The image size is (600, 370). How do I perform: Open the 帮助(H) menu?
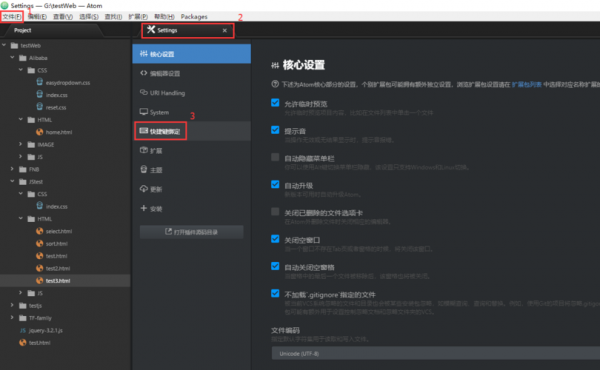tap(164, 17)
